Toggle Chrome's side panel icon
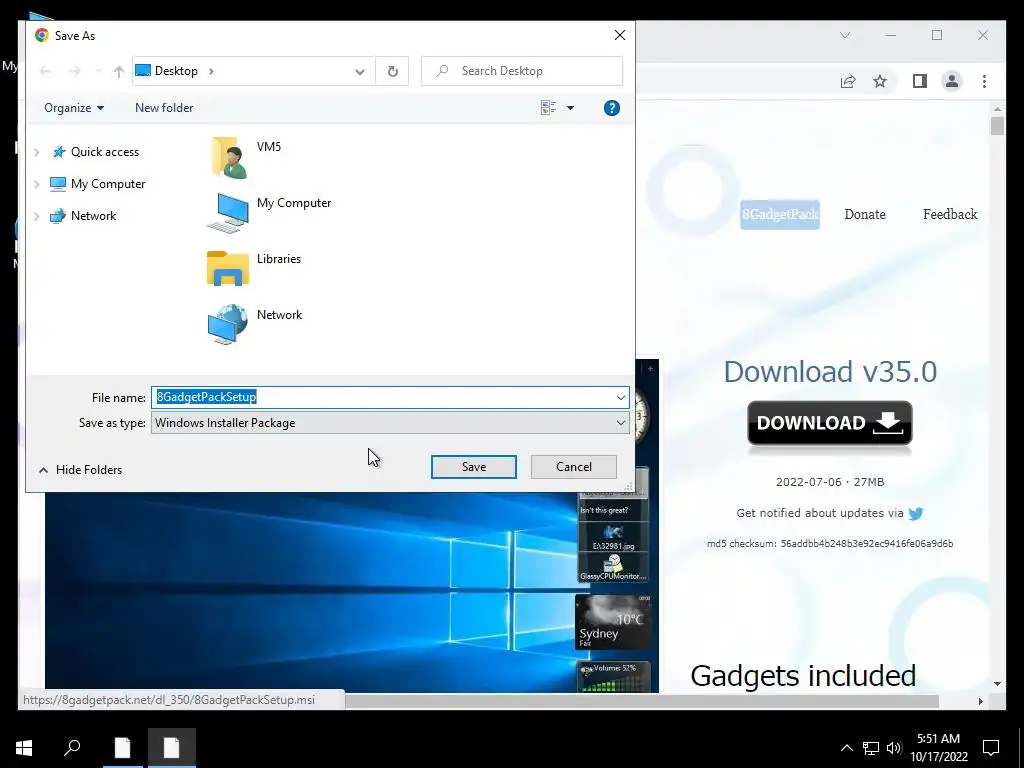Viewport: 1024px width, 768px height. [920, 82]
